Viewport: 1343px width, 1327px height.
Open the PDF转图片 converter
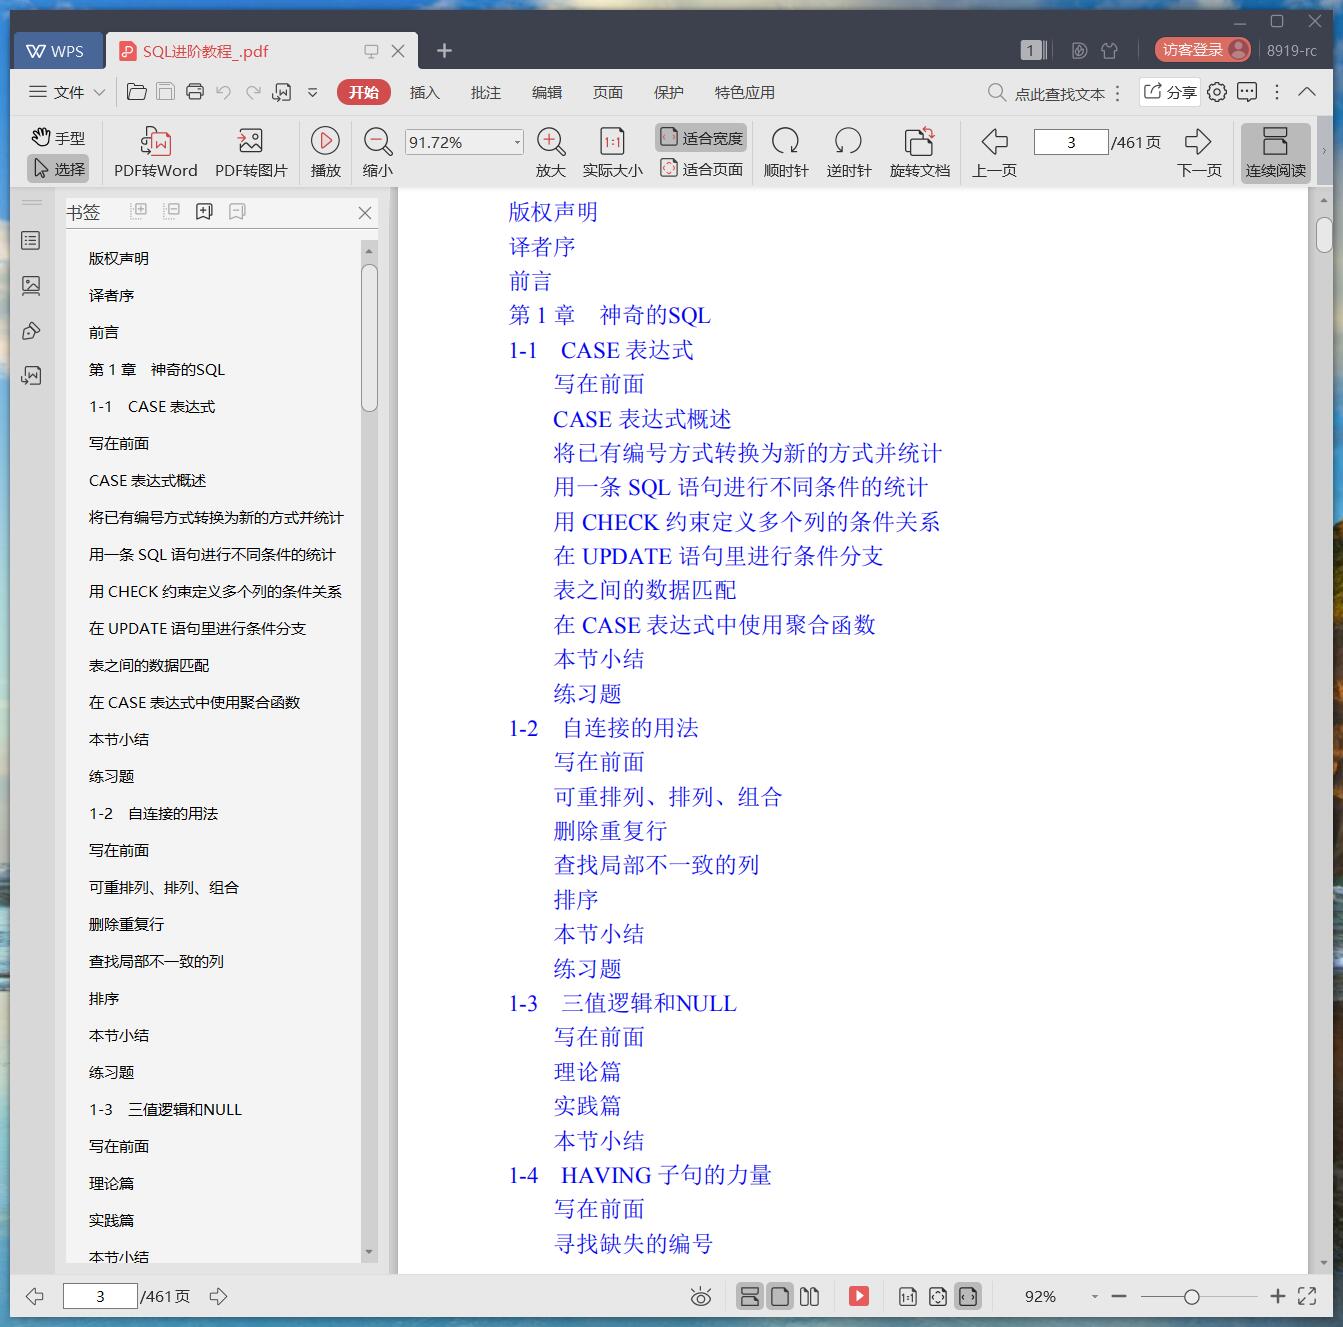[x=251, y=153]
